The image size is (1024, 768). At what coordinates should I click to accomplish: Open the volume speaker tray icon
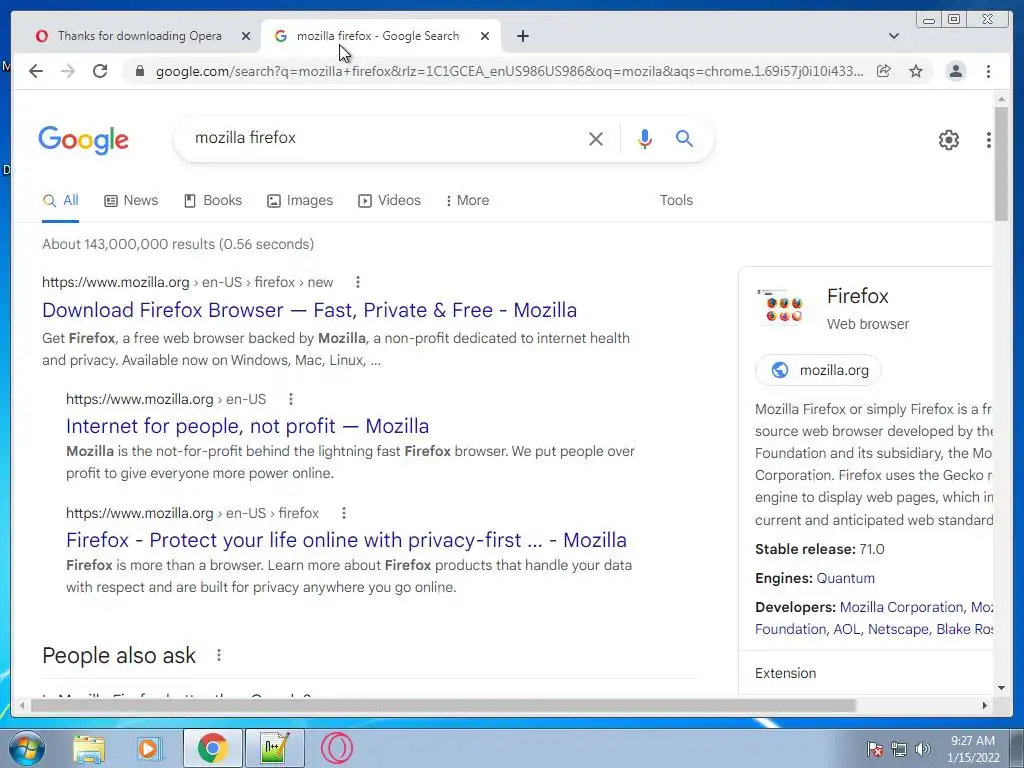pos(923,749)
